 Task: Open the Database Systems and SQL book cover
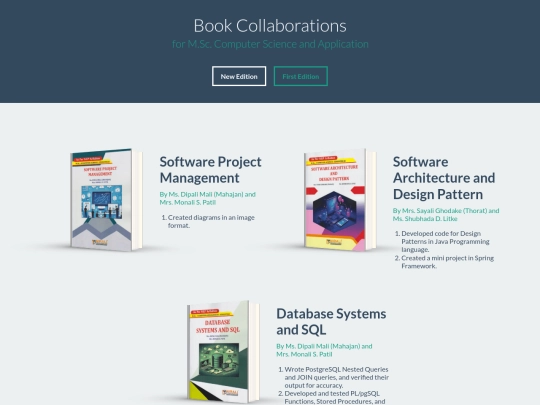coord(223,351)
